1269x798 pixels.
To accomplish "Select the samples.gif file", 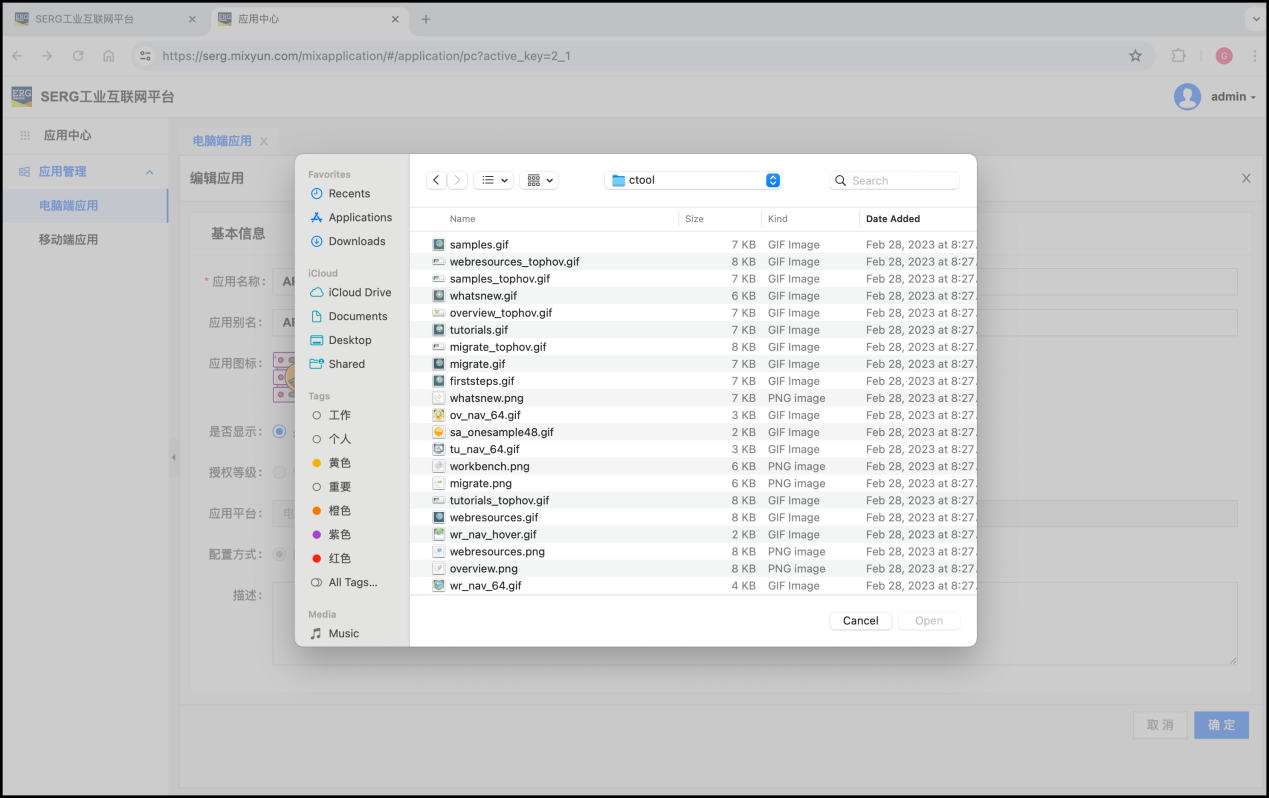I will tap(479, 245).
